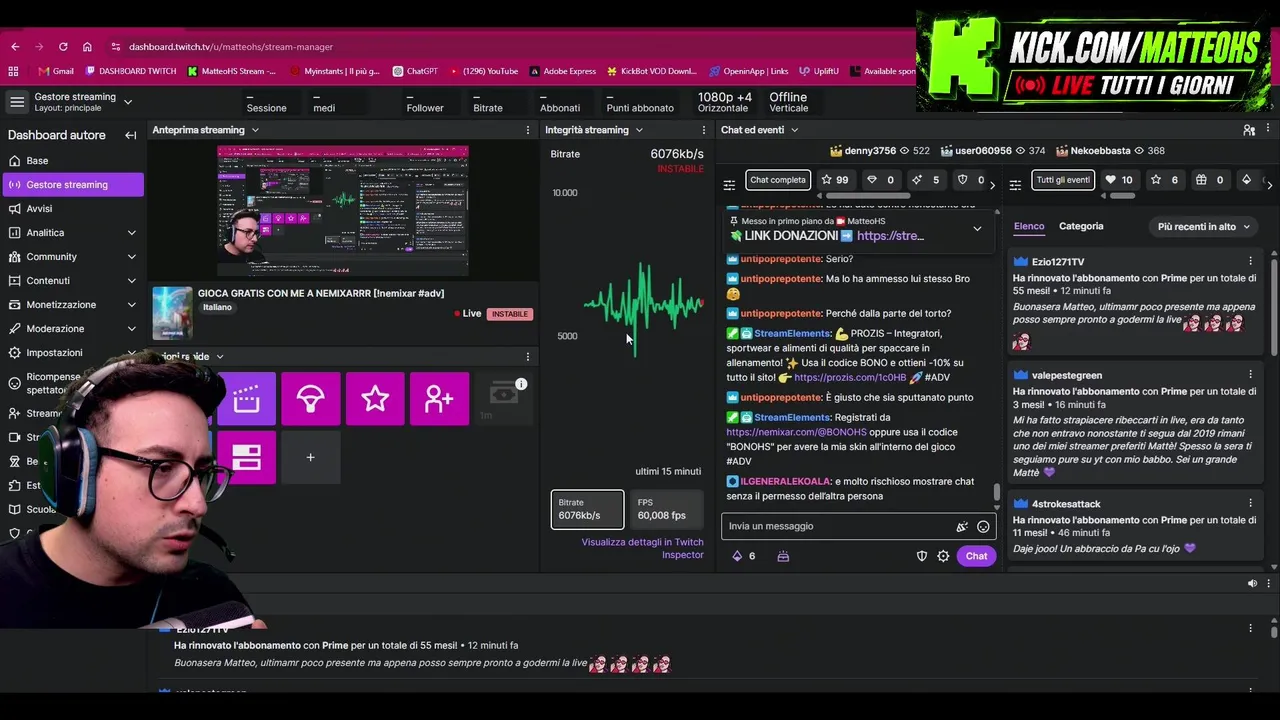Click the celebration effects icon in message box
The image size is (1280, 720).
click(x=962, y=526)
